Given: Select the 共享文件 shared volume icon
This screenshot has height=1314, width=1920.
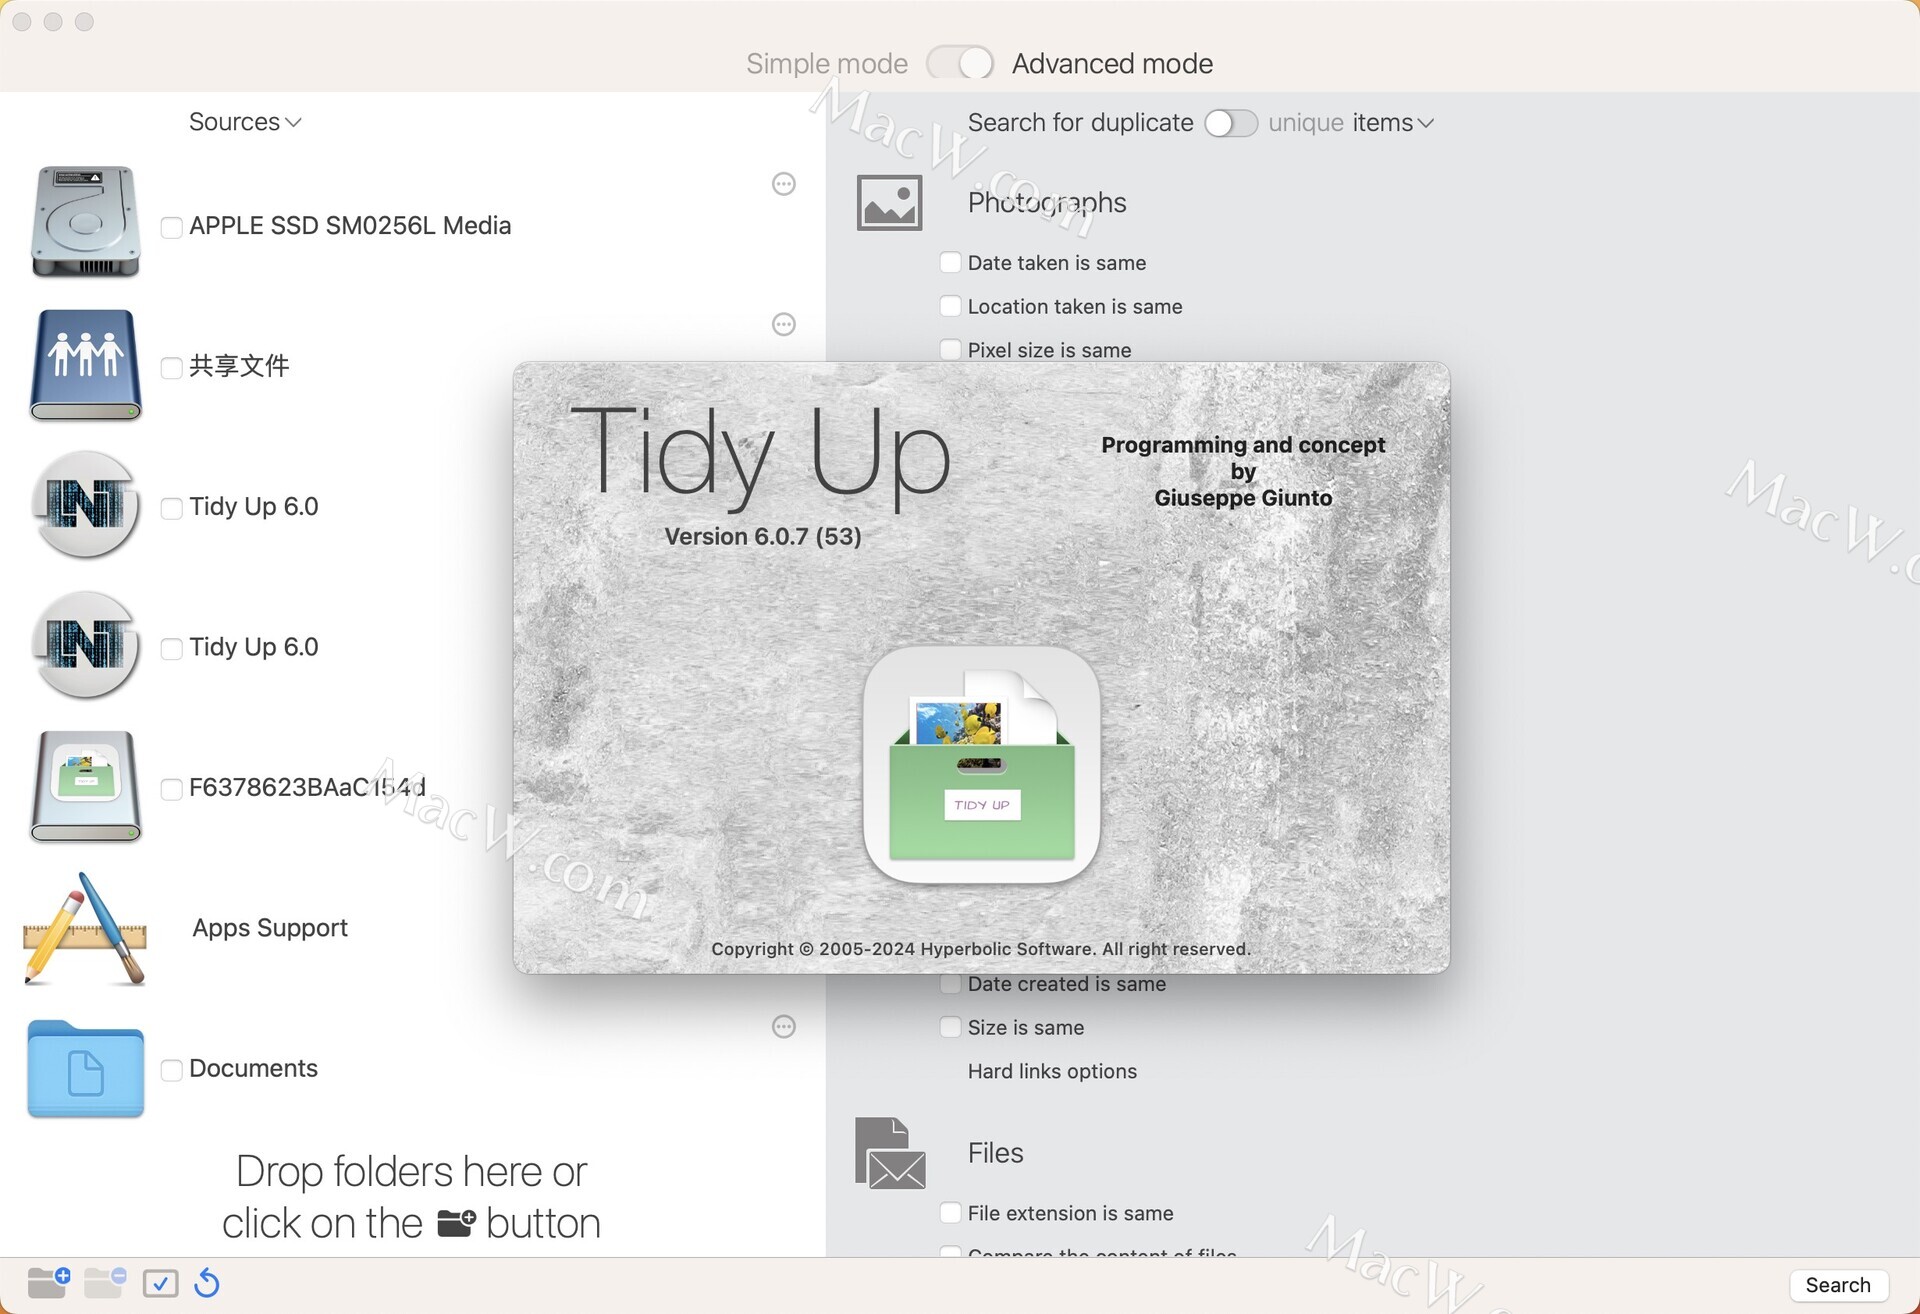Looking at the screenshot, I should click(x=85, y=364).
